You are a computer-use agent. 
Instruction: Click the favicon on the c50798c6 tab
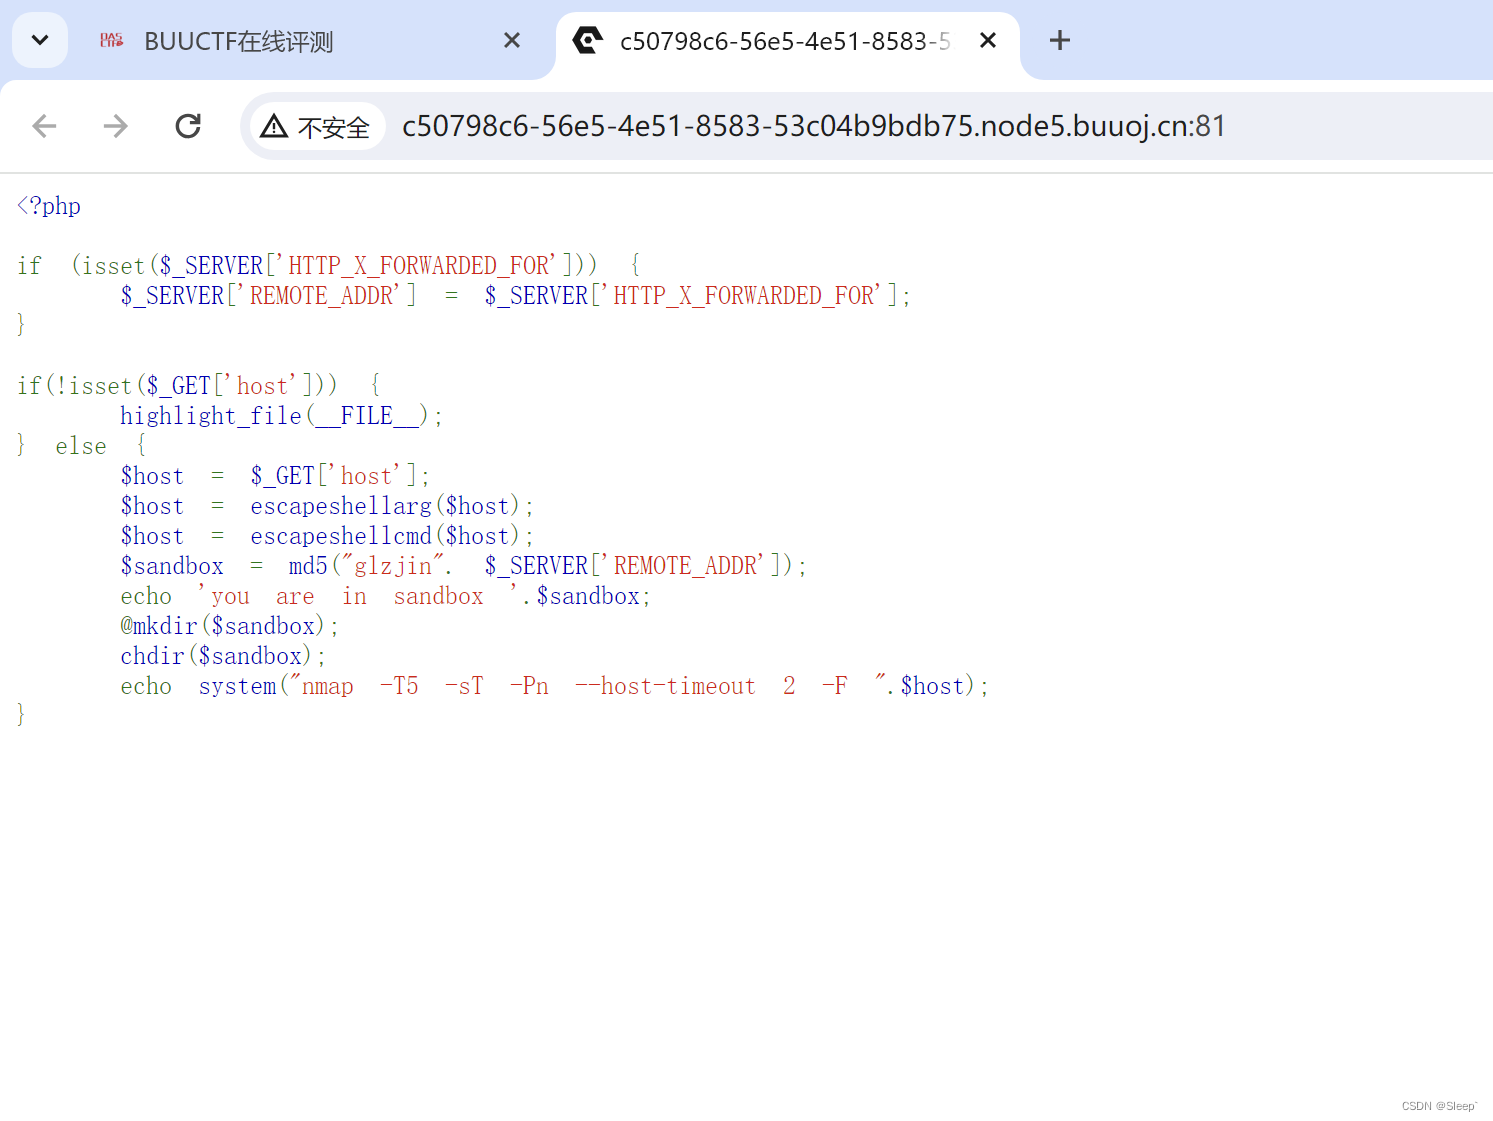tap(589, 40)
